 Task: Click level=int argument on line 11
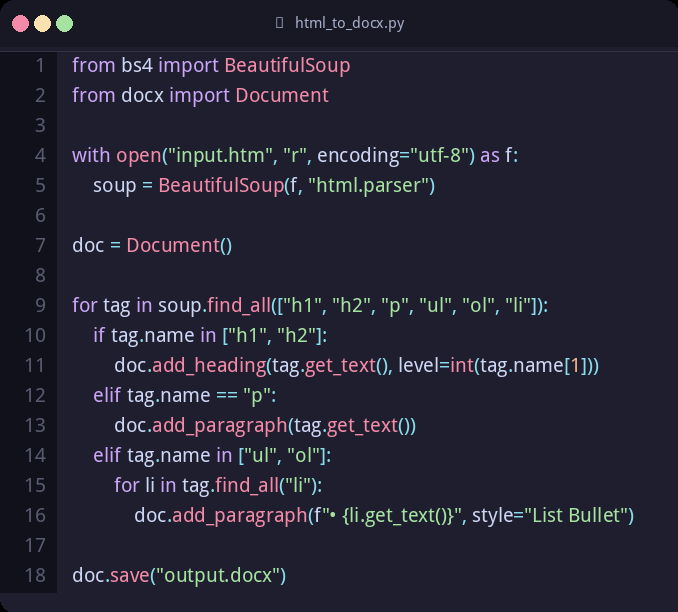click(436, 366)
